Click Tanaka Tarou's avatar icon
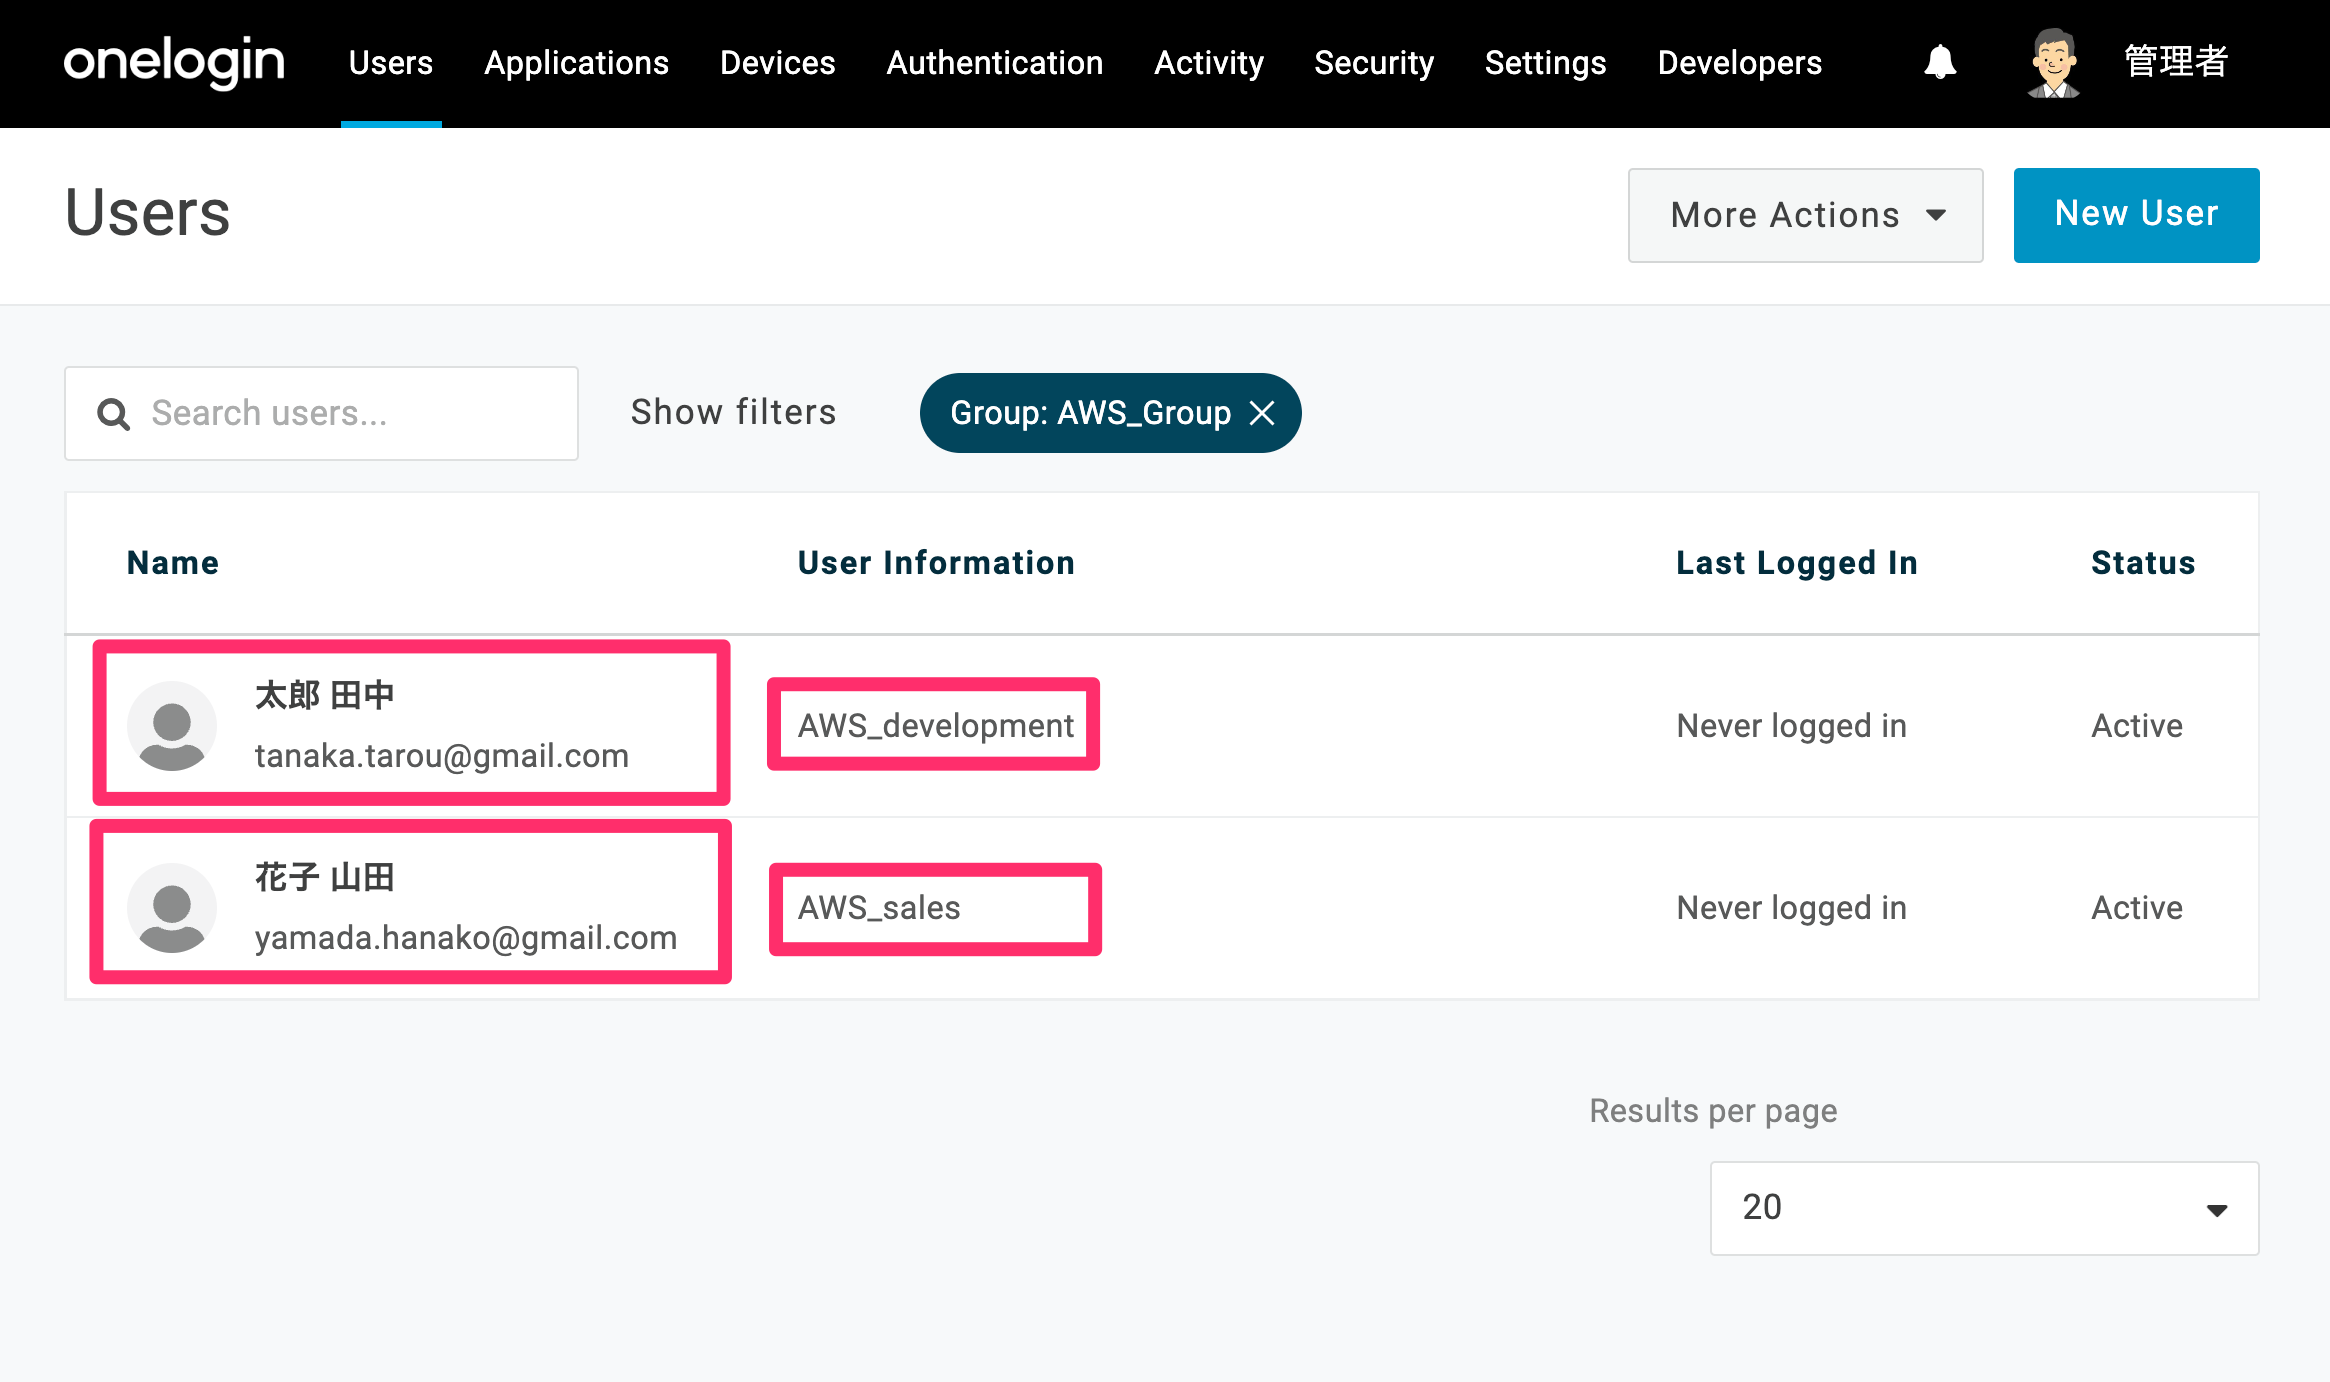 click(172, 726)
